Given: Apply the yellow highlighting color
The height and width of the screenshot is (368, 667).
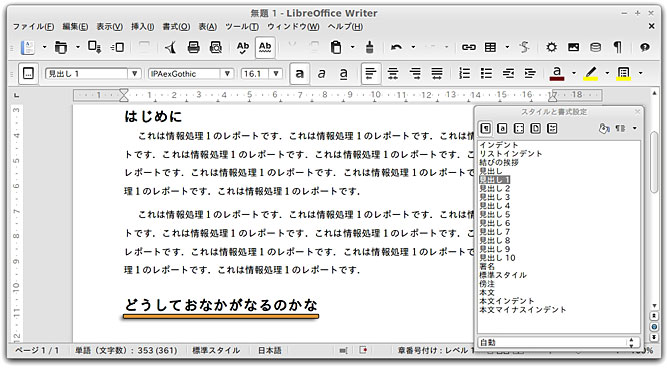Looking at the screenshot, I should click(x=590, y=74).
